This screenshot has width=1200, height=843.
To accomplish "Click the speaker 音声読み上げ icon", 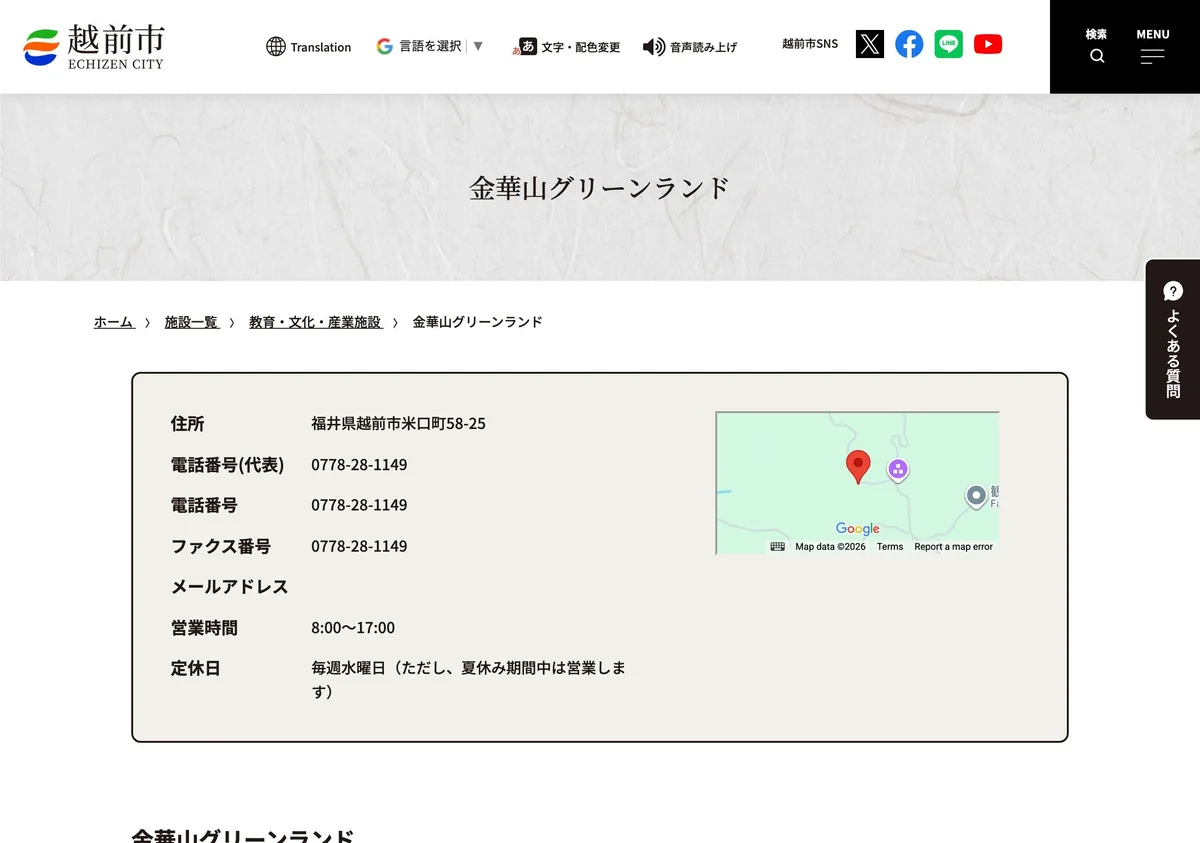I will point(654,47).
